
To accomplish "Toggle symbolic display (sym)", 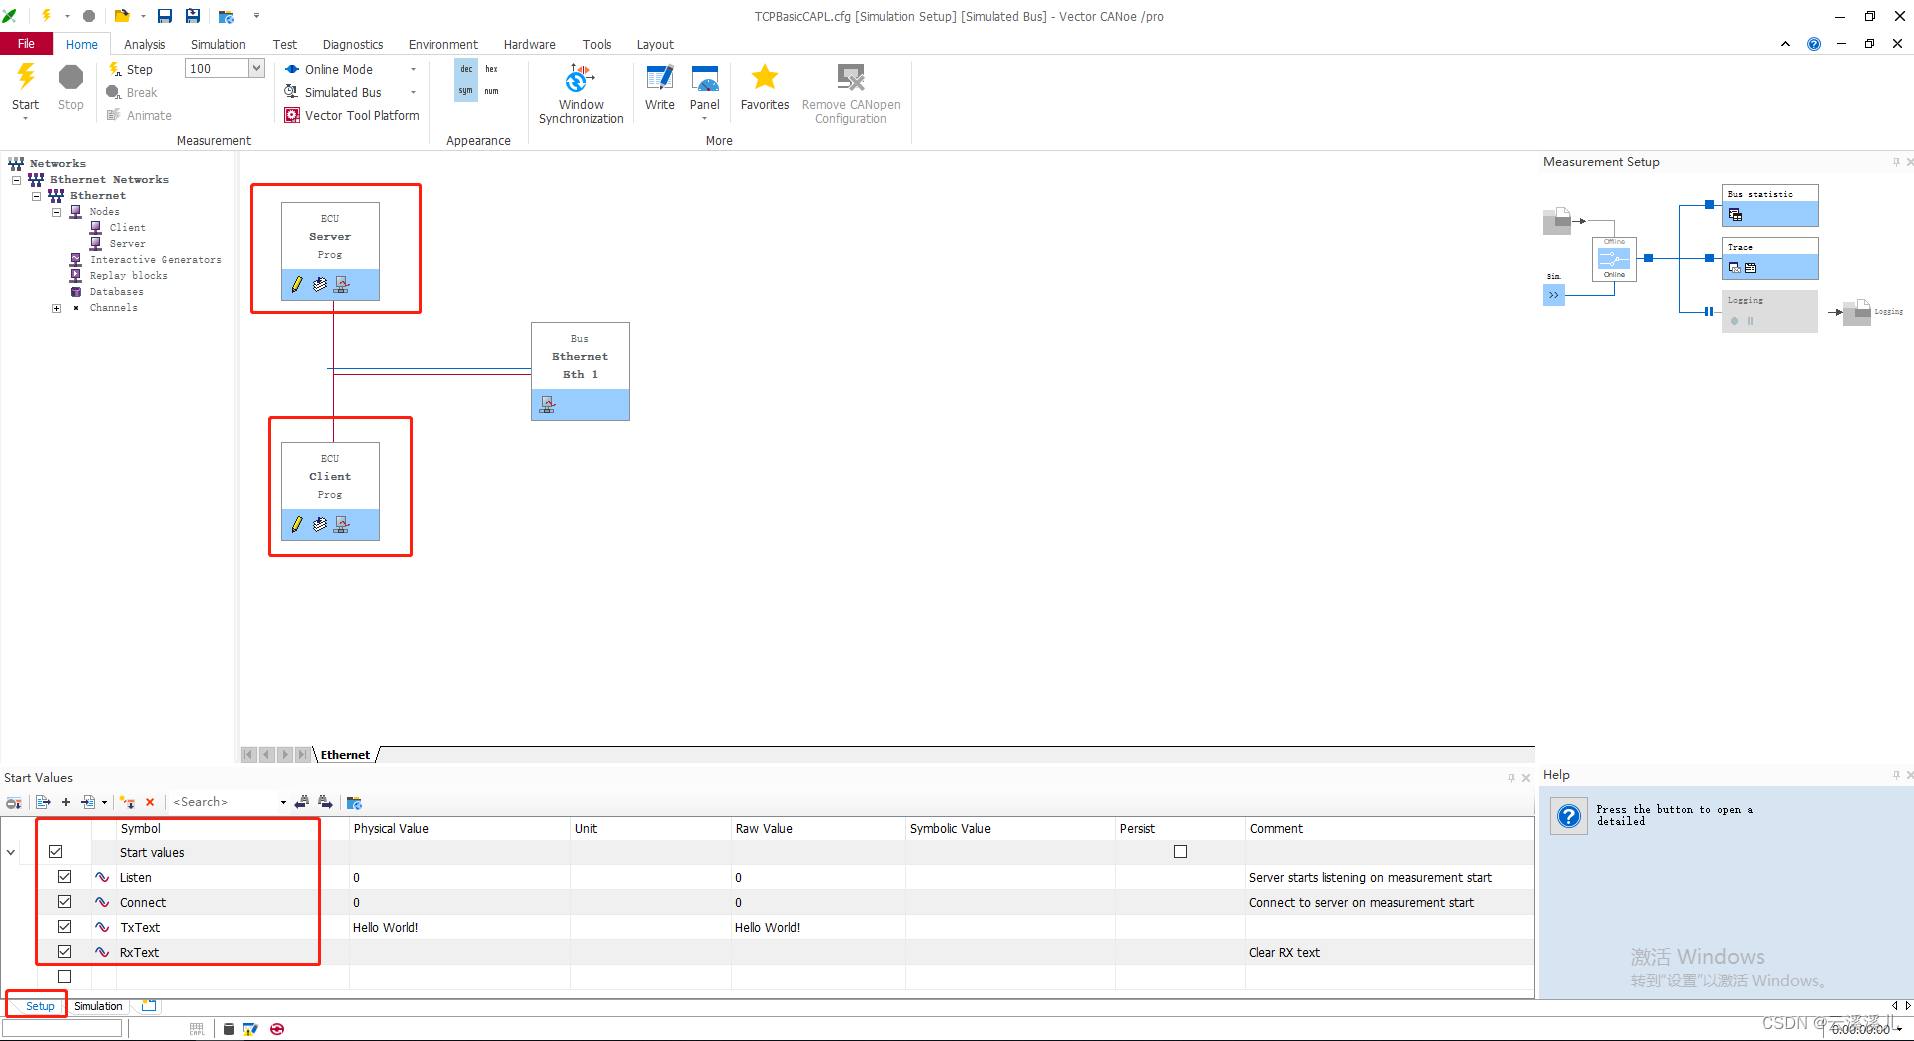I will point(466,91).
